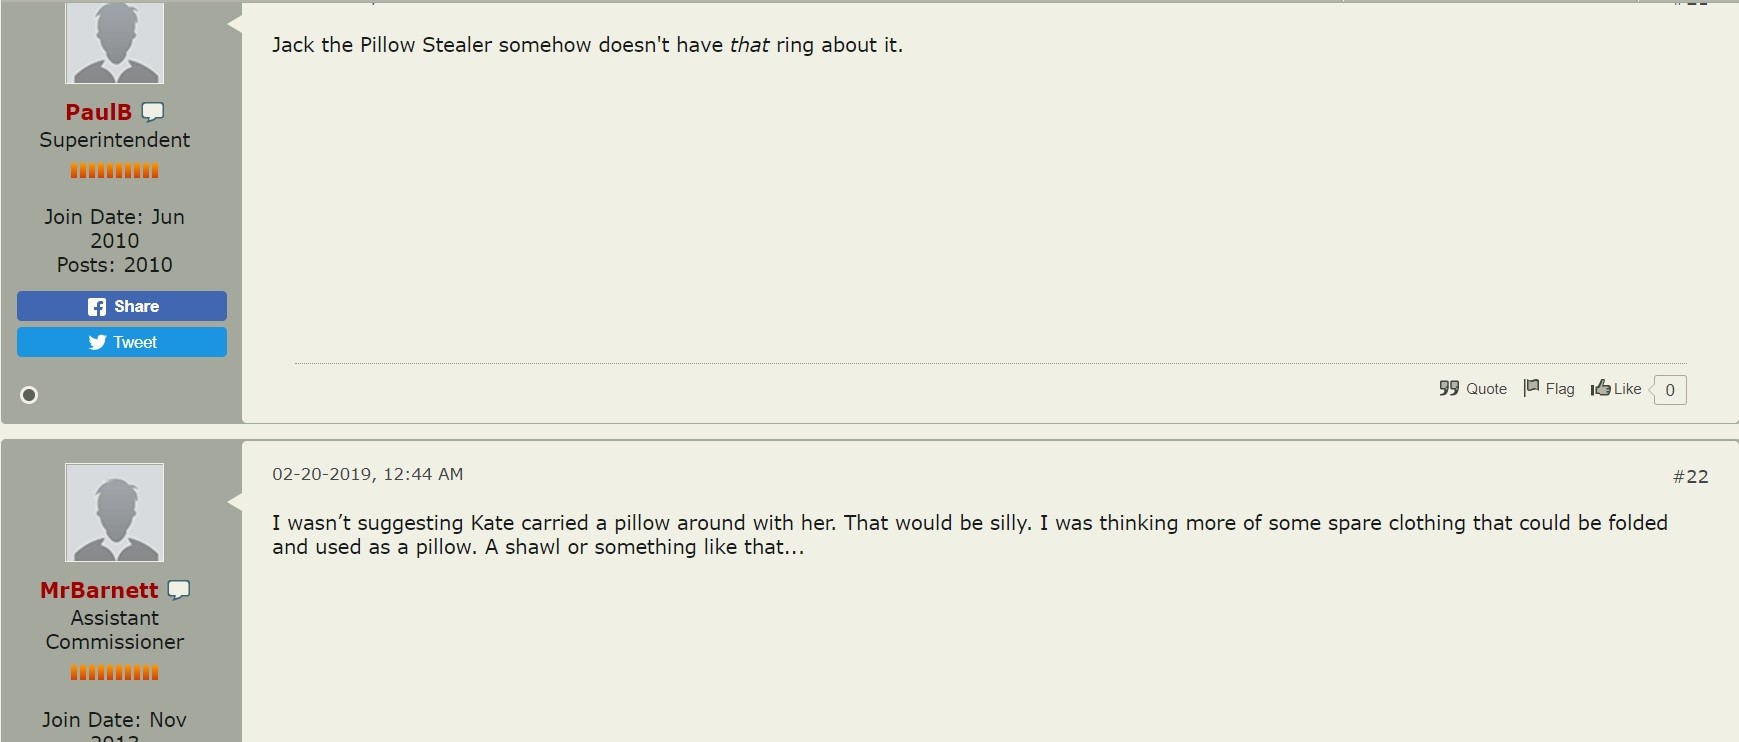1739x742 pixels.
Task: Open MrBarnett's profile from the username
Action: pos(99,590)
